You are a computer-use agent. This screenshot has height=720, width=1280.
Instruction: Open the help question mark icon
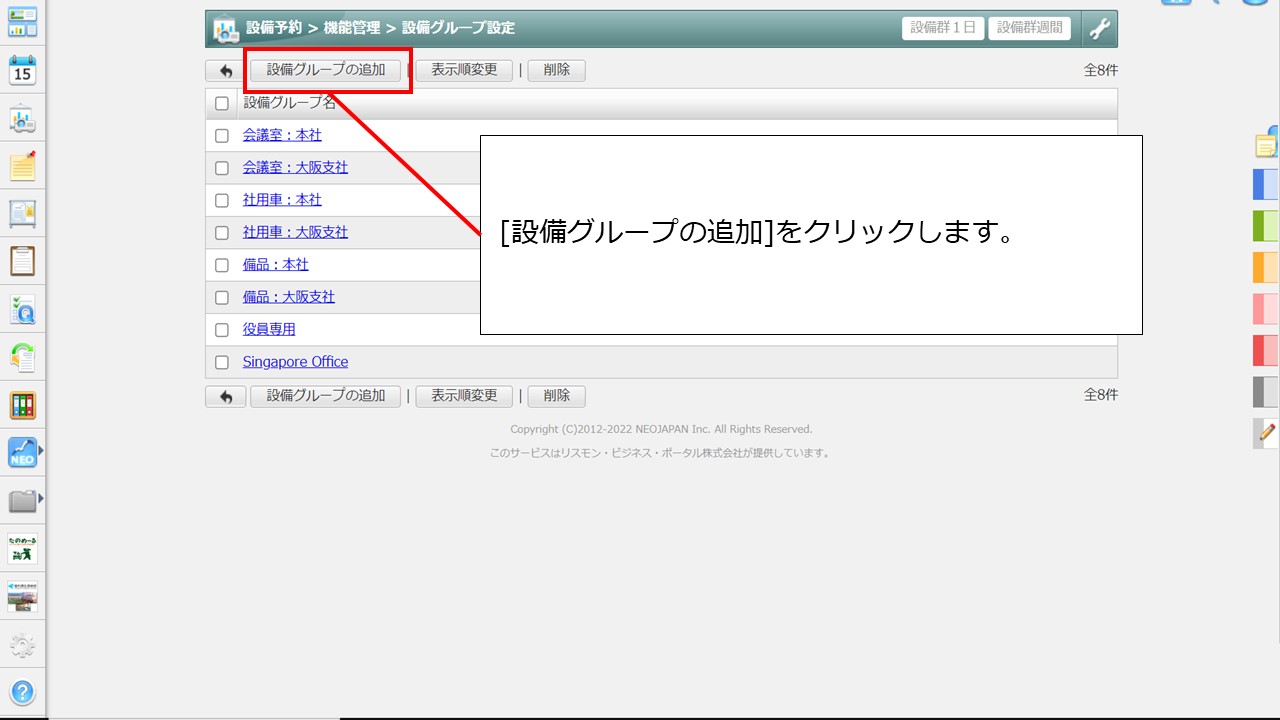pyautogui.click(x=22, y=692)
